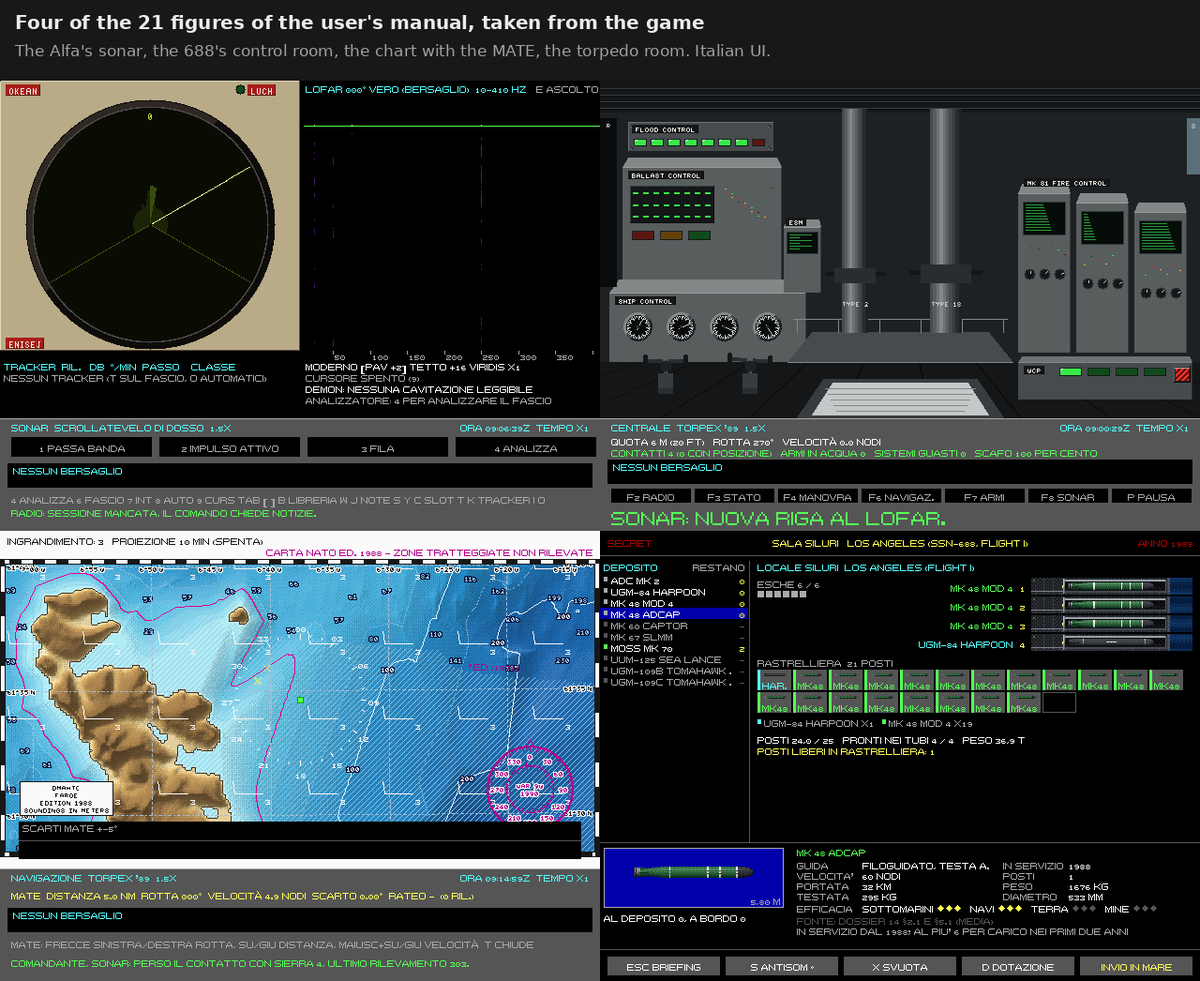Open the F4 Manovra screen

point(817,496)
